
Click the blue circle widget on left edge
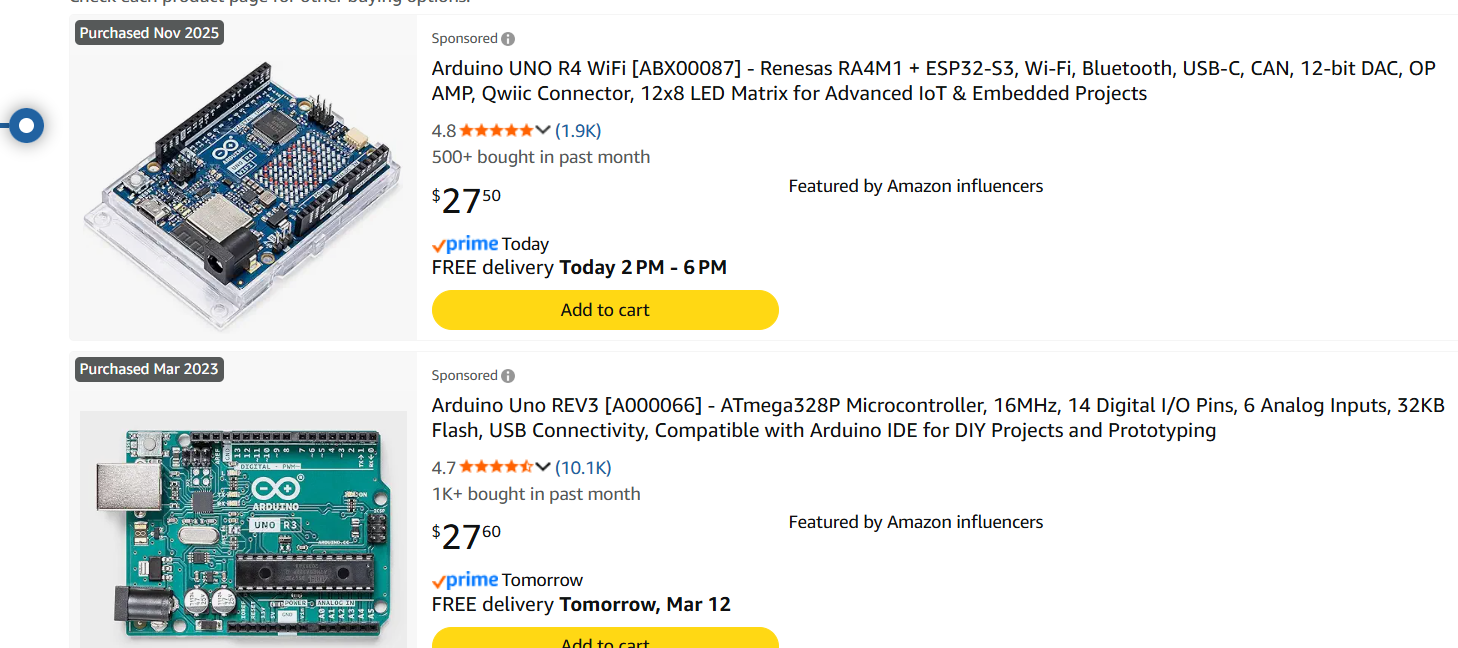[27, 126]
